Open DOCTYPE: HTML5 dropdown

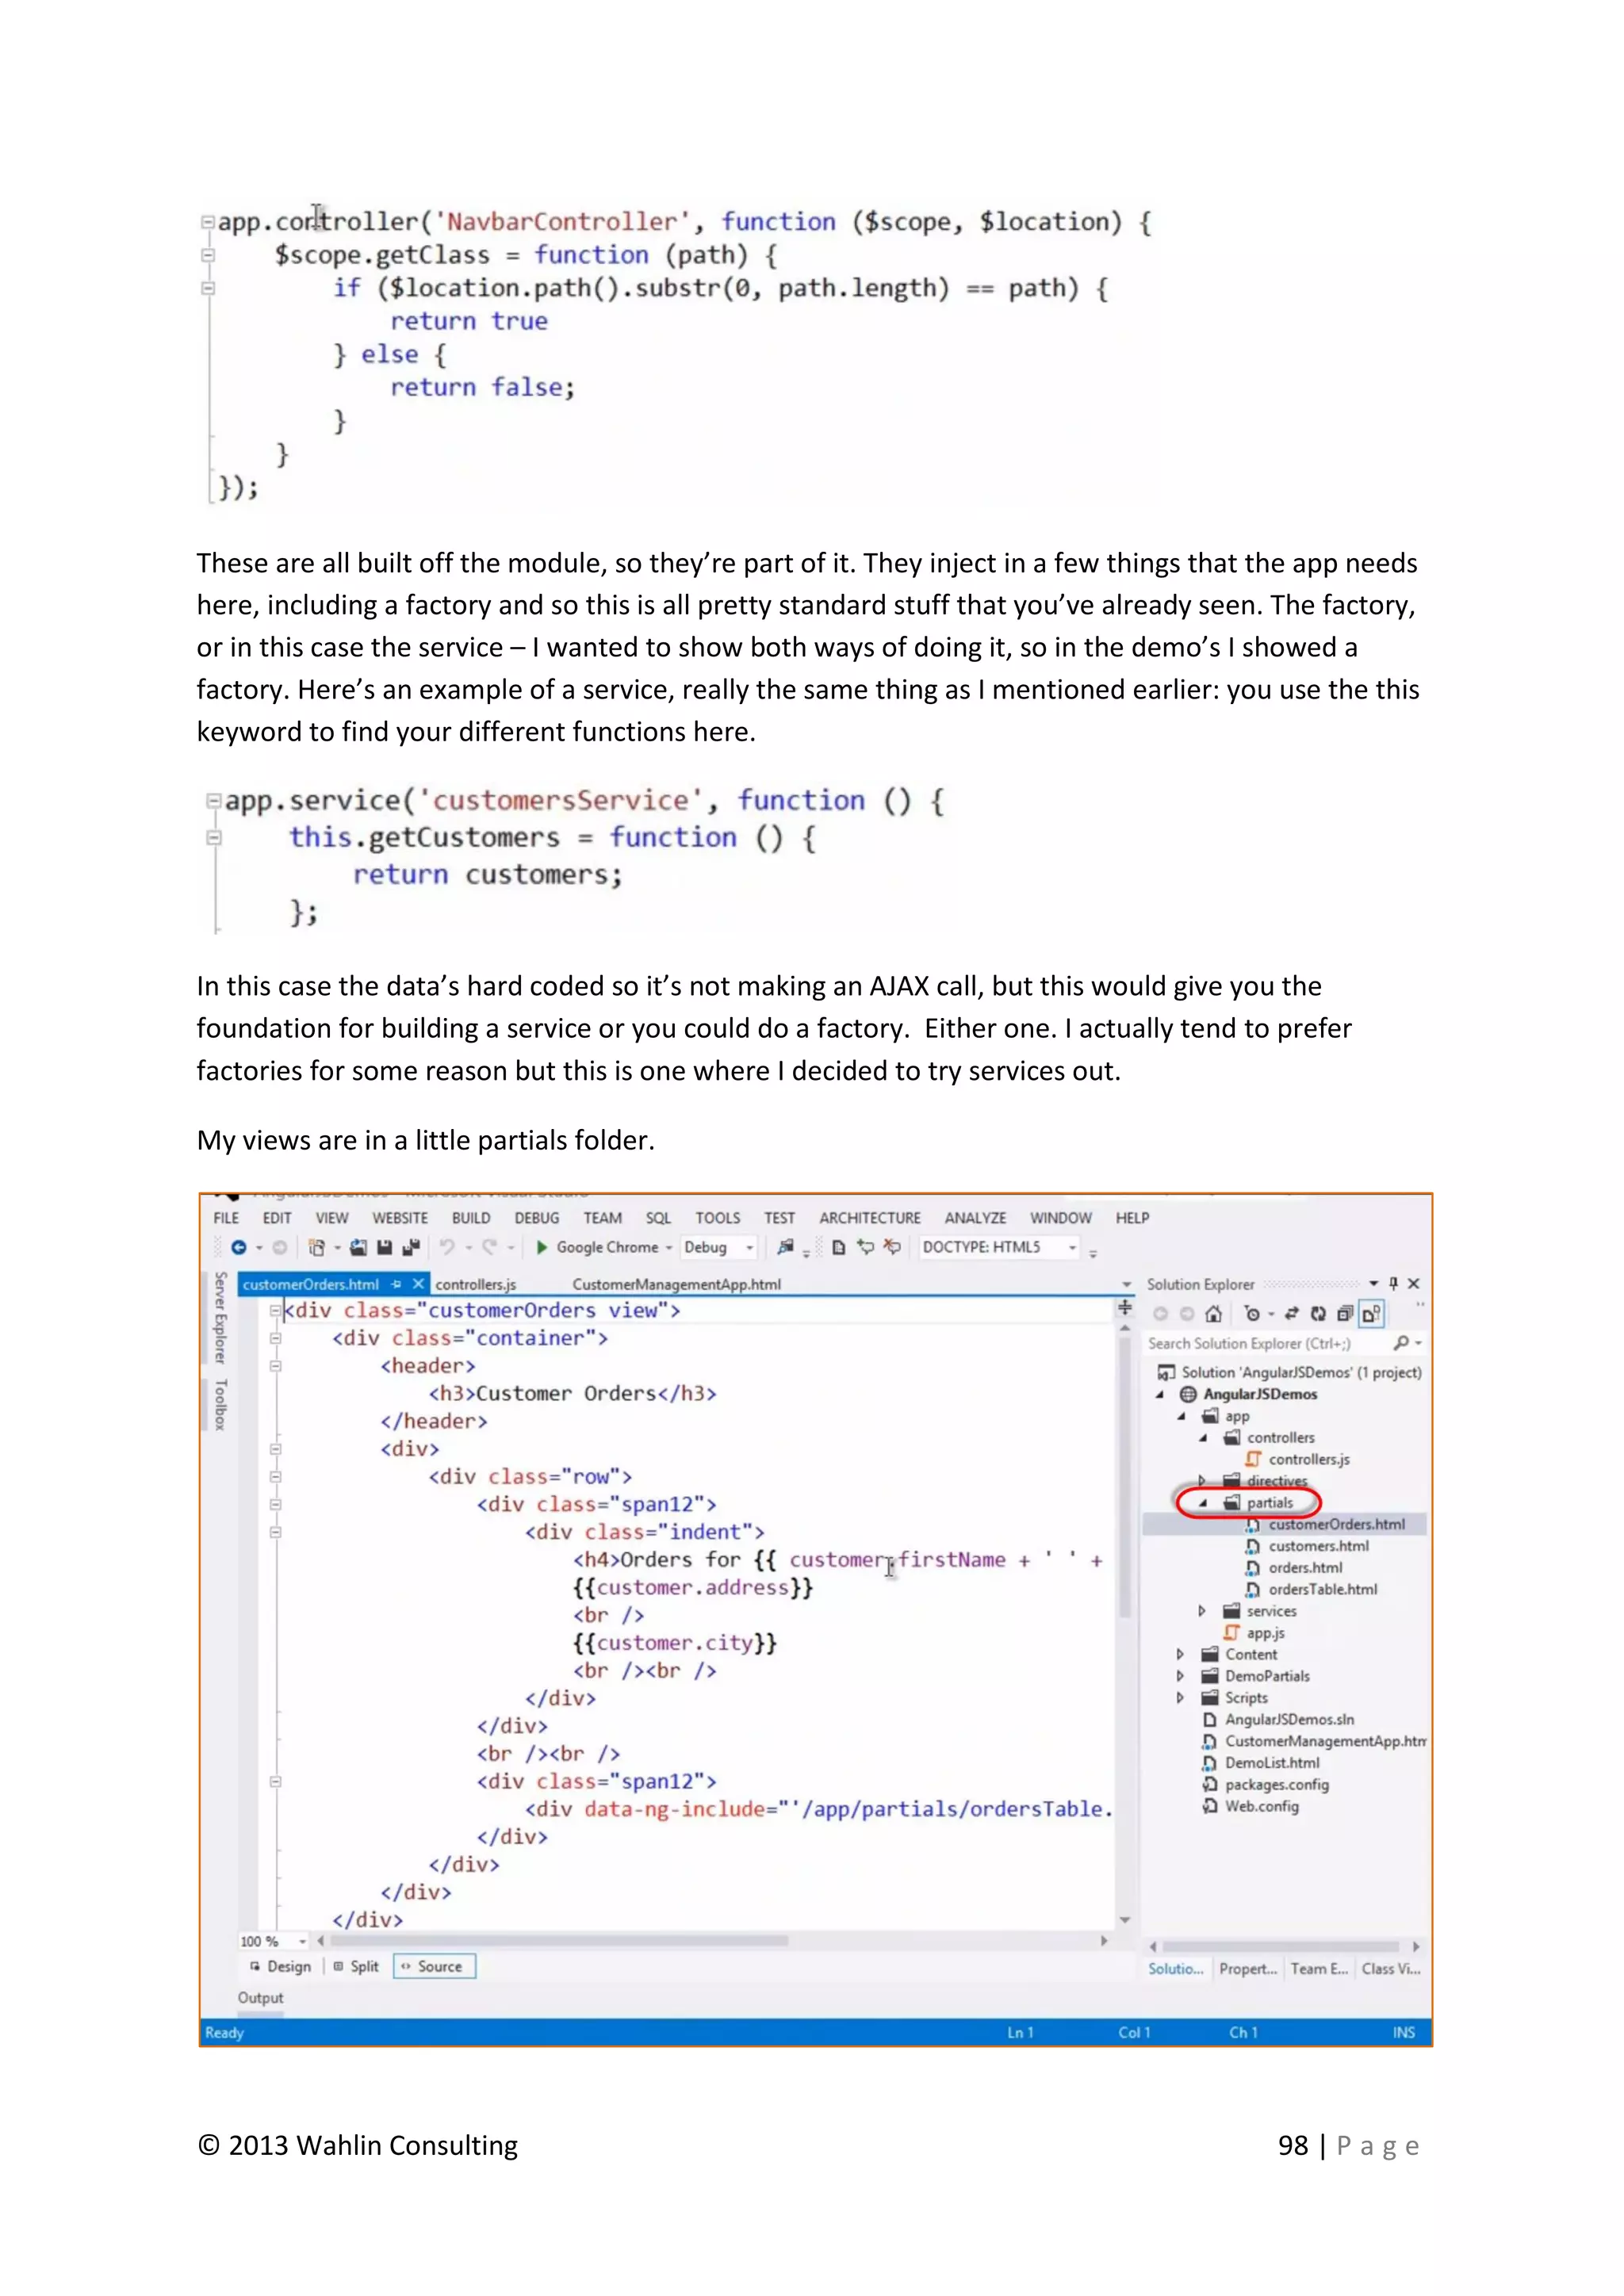click(x=1072, y=1248)
